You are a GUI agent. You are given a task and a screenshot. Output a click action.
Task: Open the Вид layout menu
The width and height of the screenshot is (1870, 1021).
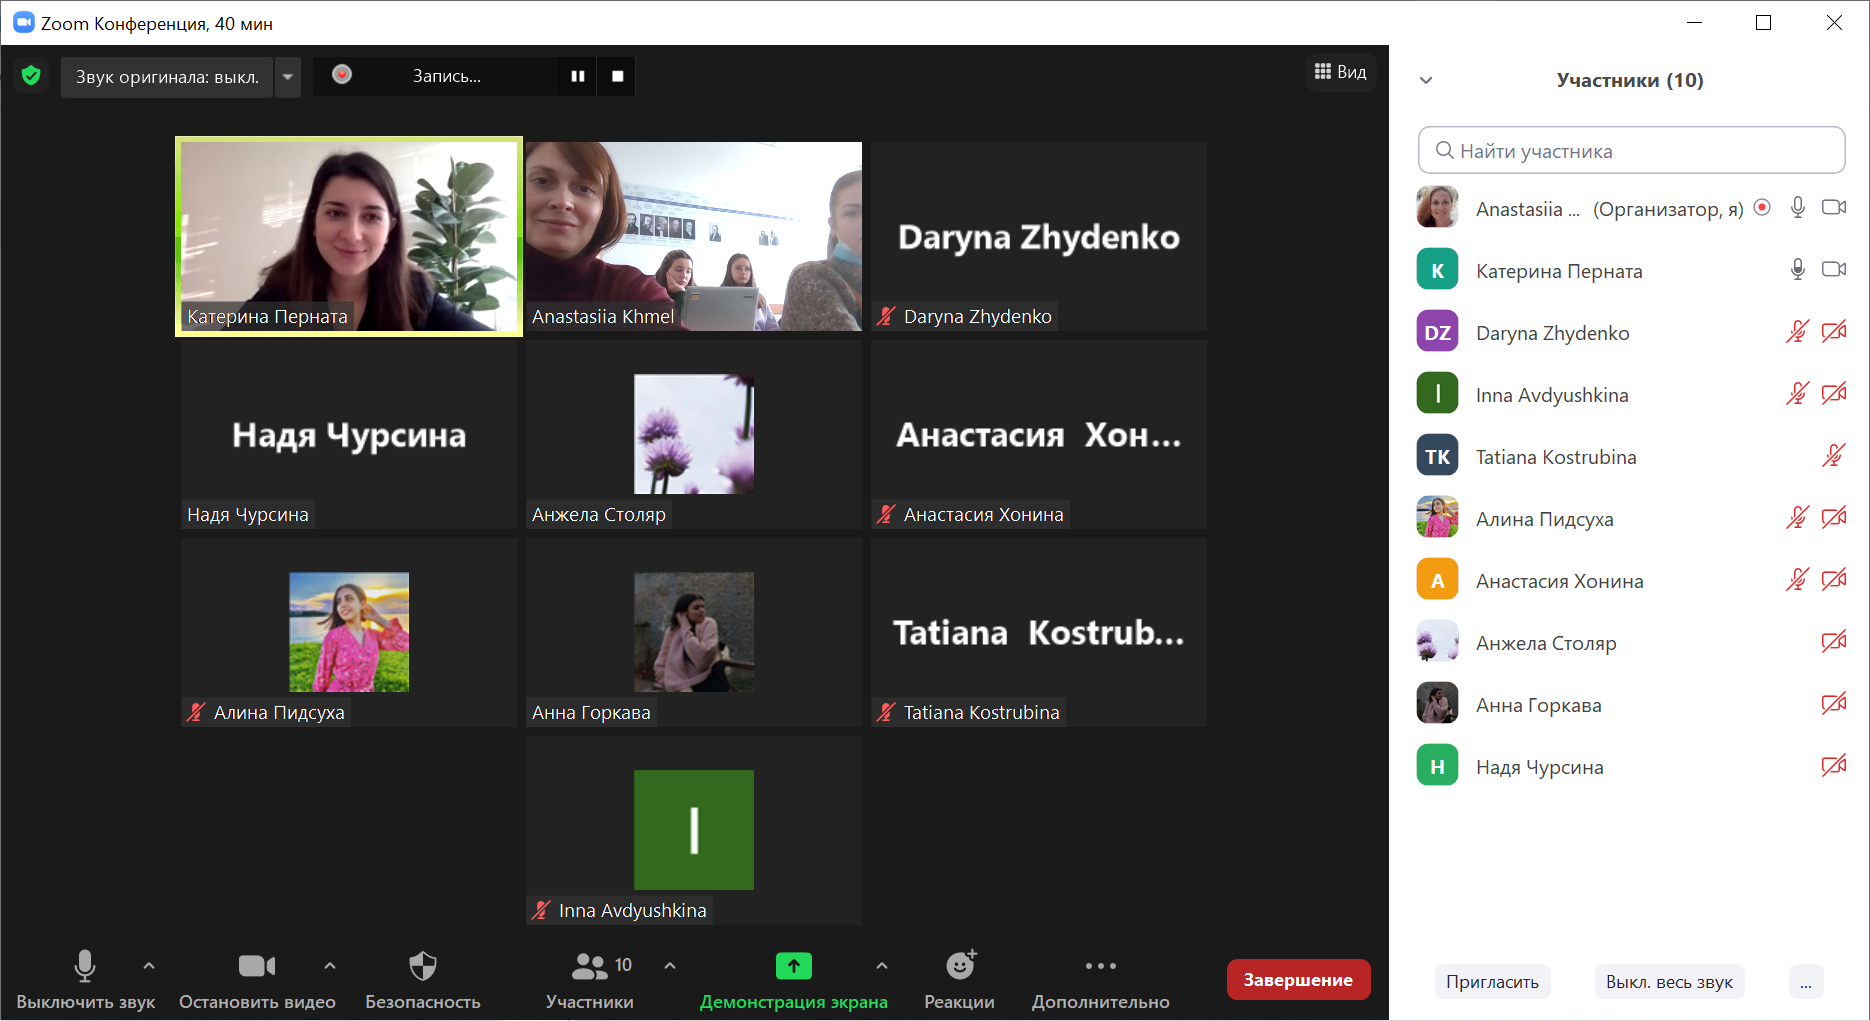point(1340,72)
